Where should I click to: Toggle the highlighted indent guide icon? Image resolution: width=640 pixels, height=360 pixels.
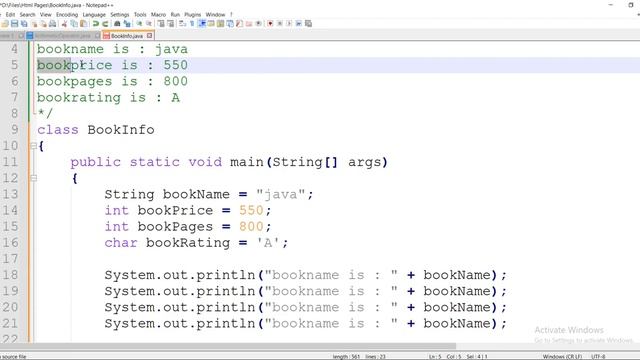pyautogui.click(x=202, y=24)
